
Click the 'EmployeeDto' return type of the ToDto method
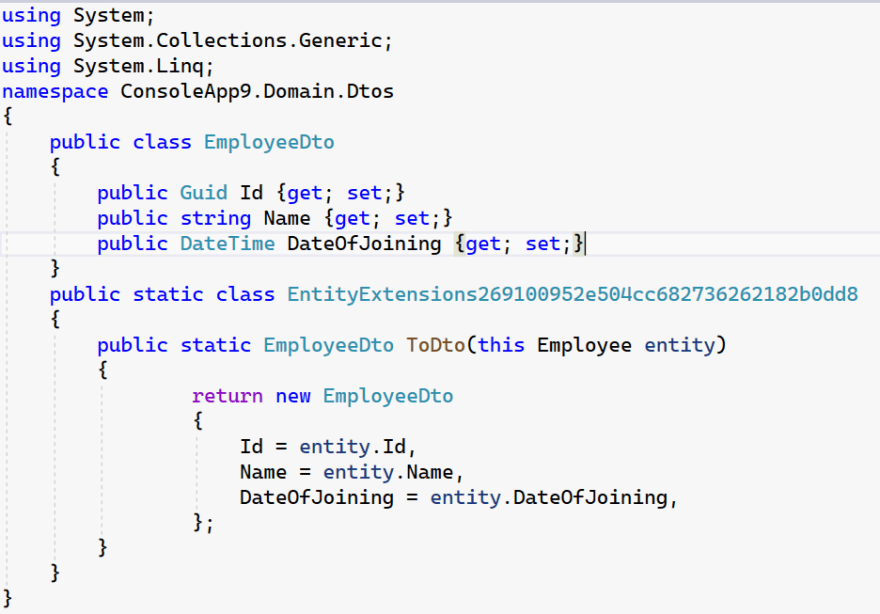[328, 345]
